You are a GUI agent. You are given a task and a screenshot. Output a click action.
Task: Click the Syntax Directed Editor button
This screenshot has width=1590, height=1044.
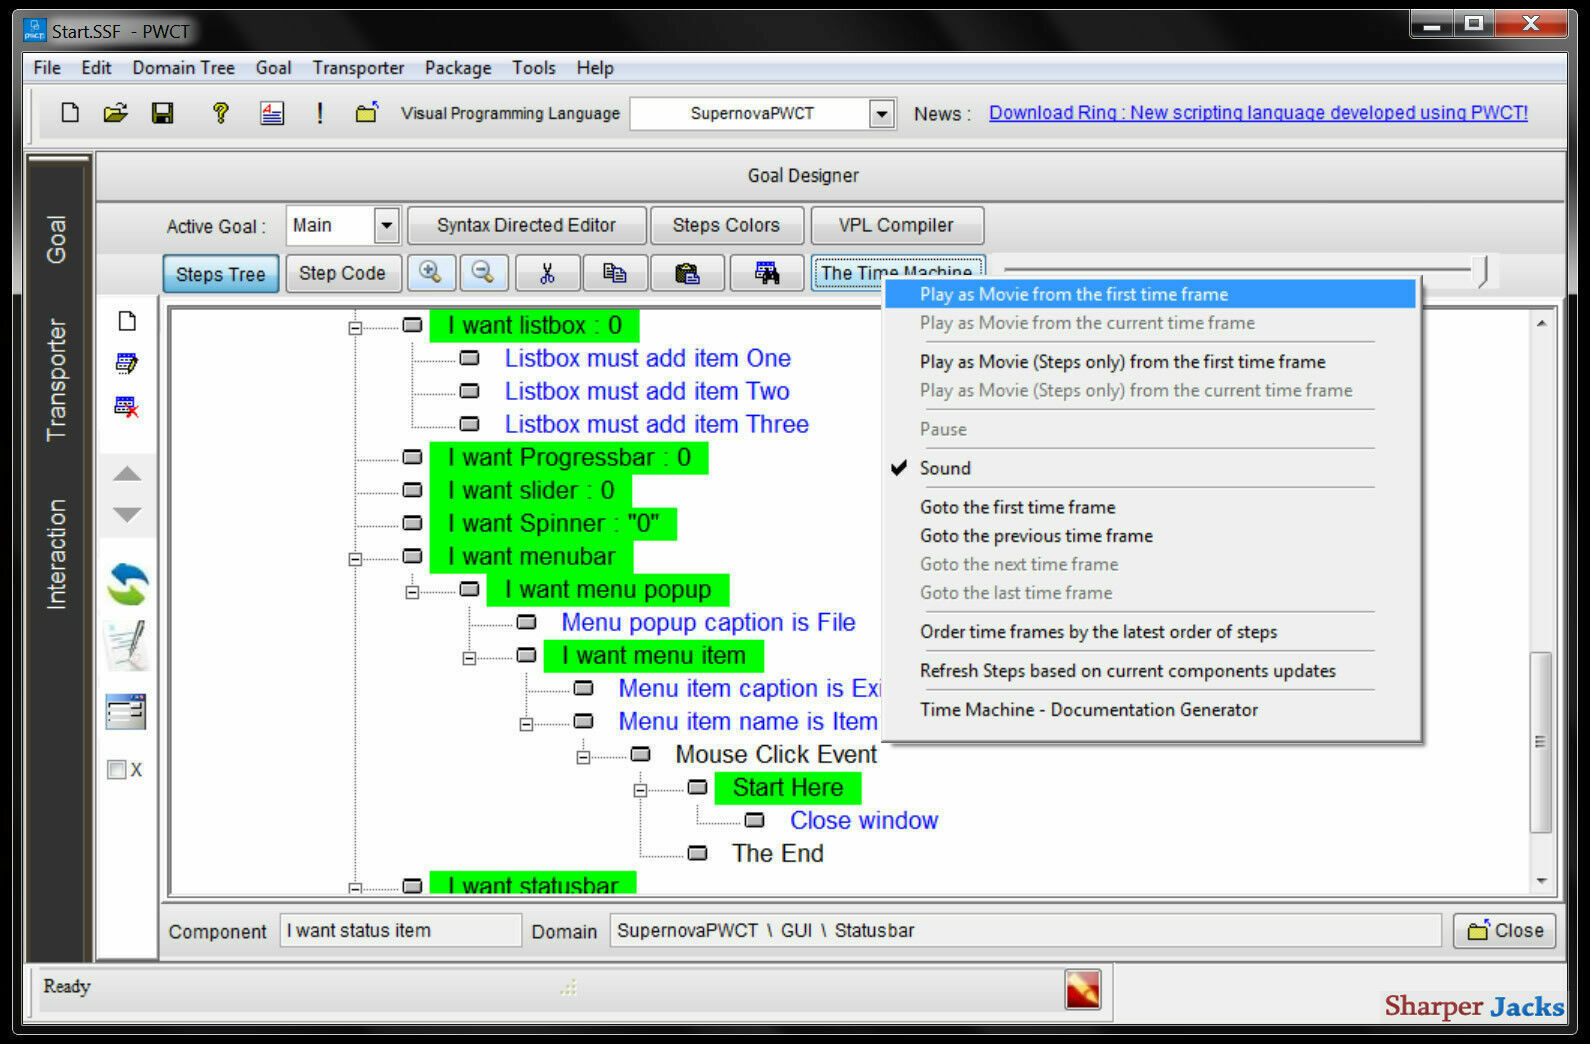click(526, 226)
